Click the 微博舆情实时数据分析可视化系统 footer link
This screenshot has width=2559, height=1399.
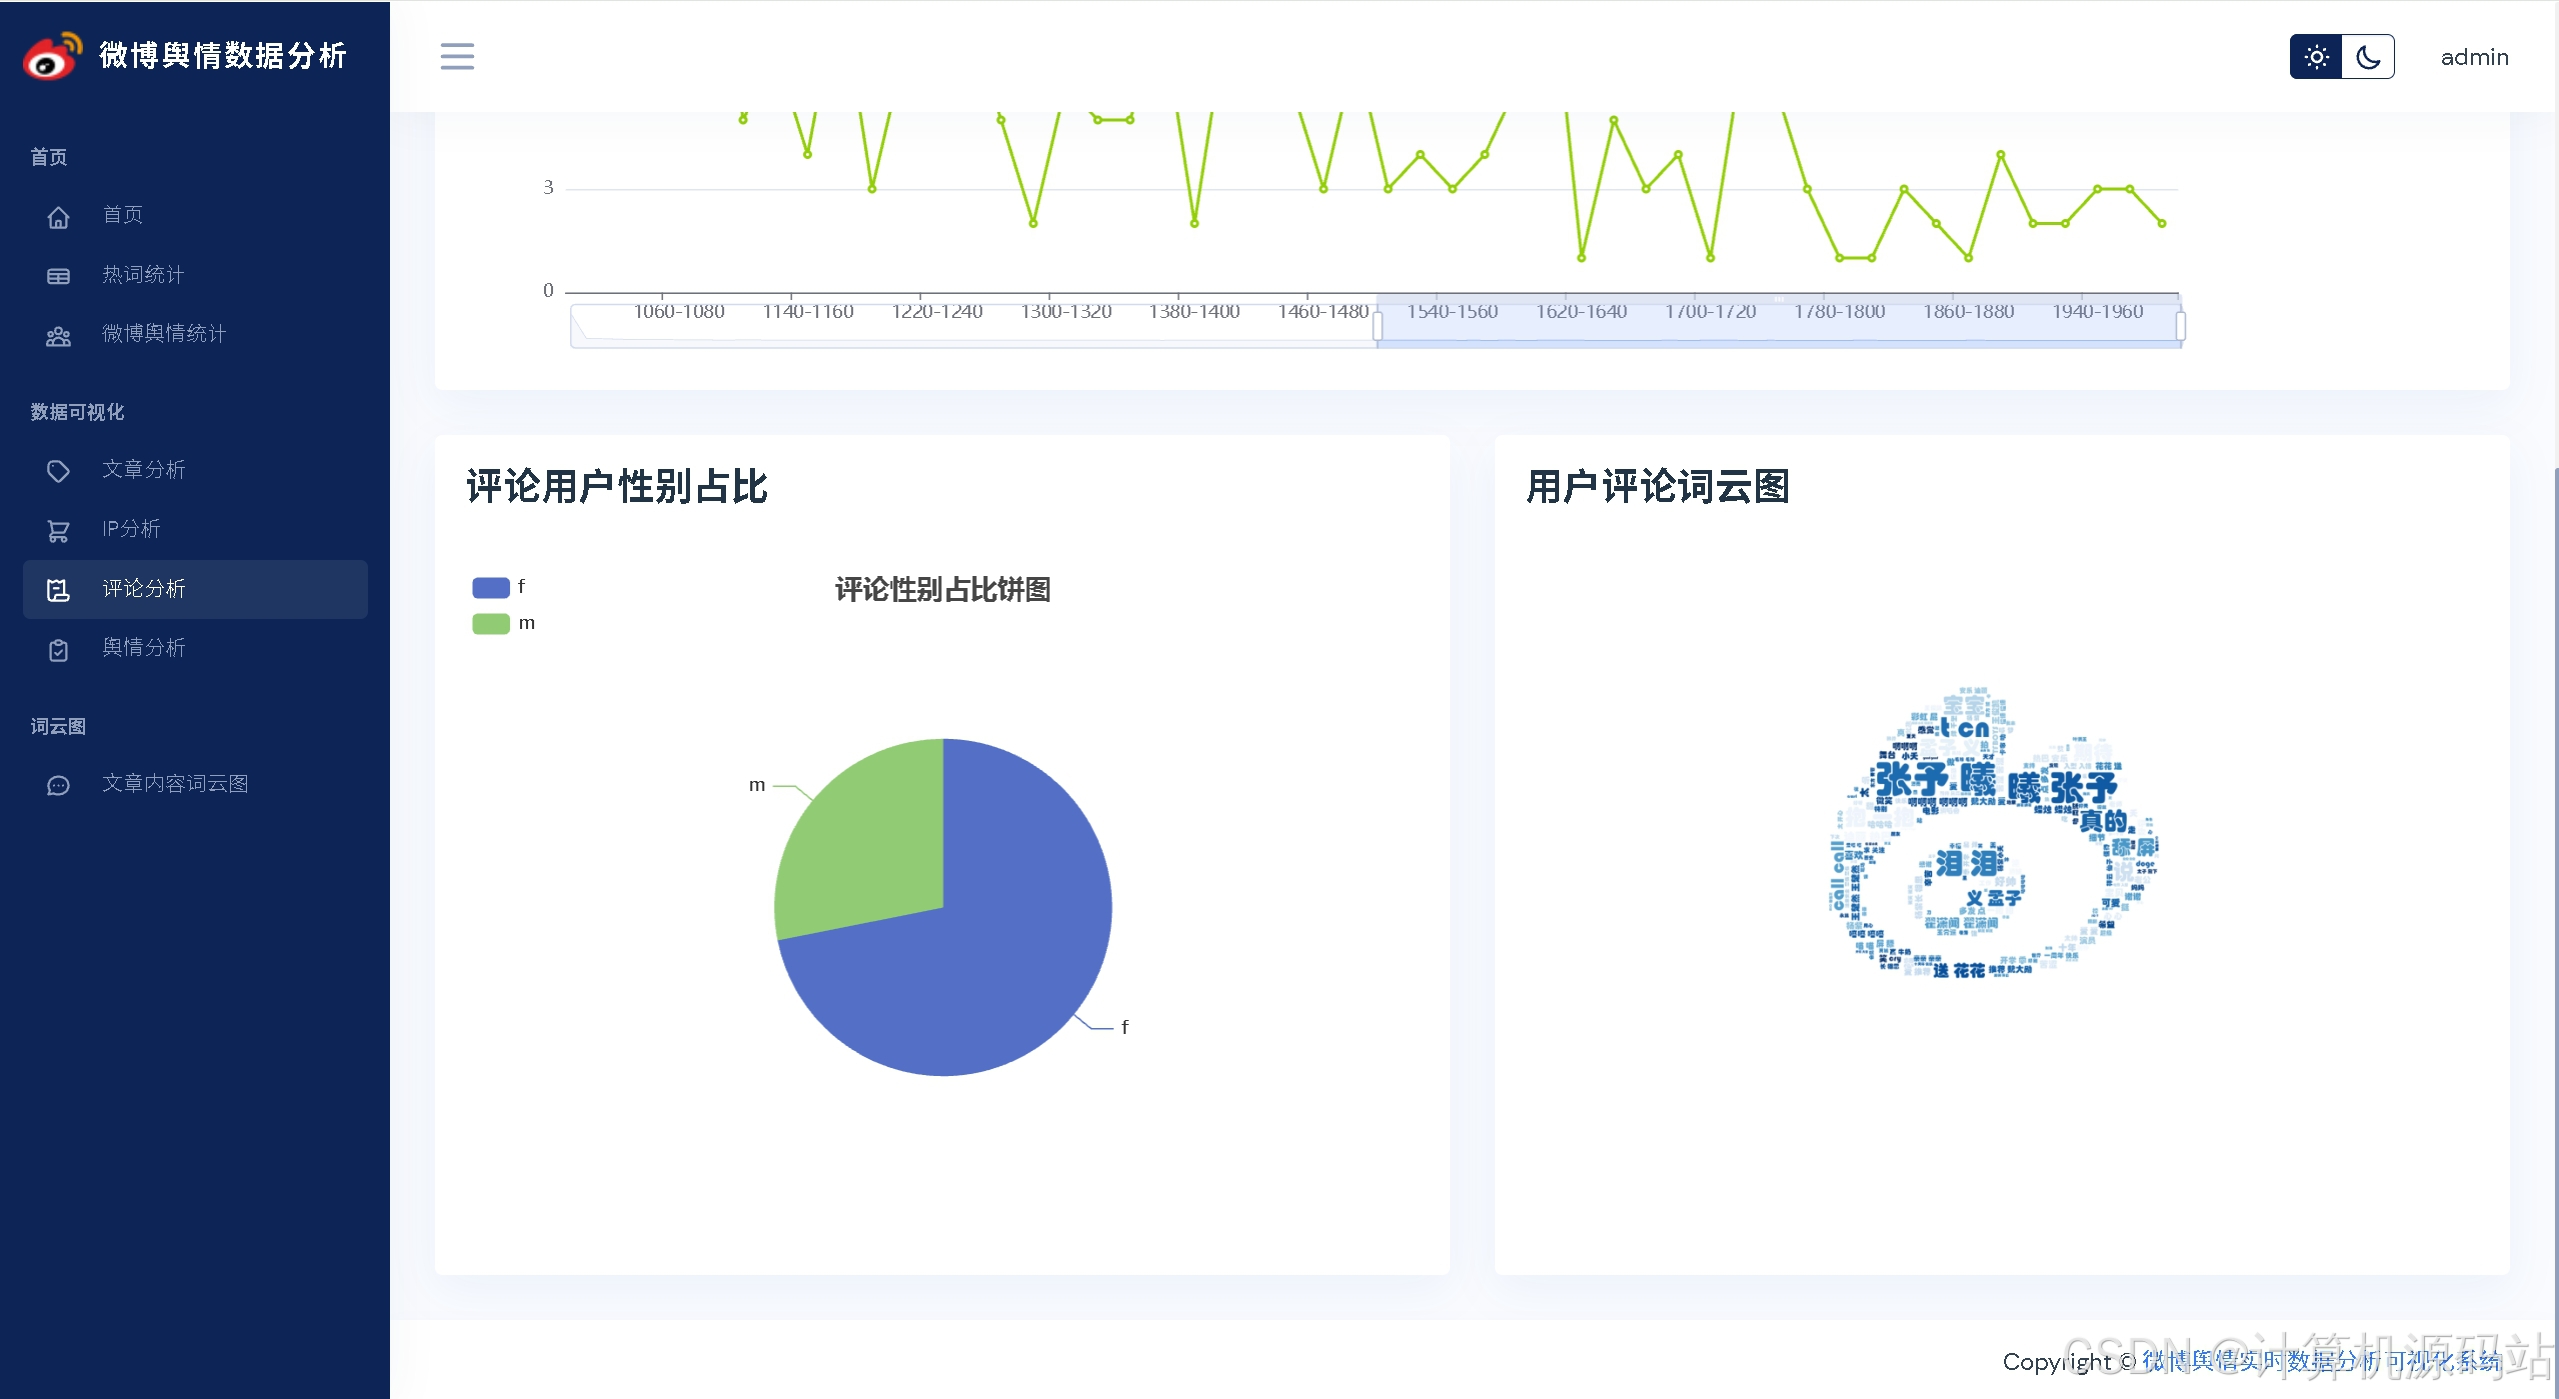2320,1361
